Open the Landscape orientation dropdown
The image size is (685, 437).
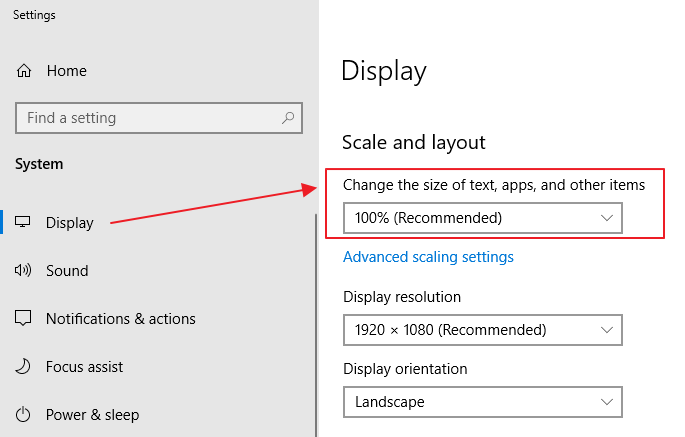(482, 402)
